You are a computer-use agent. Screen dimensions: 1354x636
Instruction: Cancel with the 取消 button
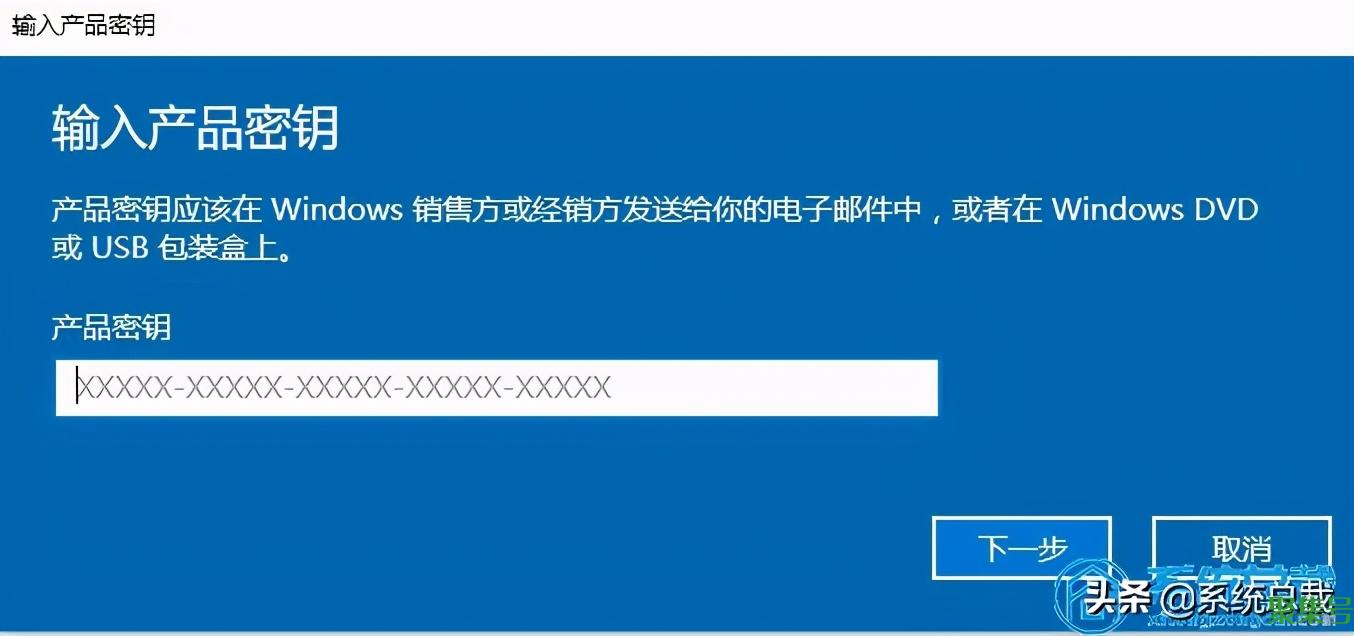pos(1241,548)
